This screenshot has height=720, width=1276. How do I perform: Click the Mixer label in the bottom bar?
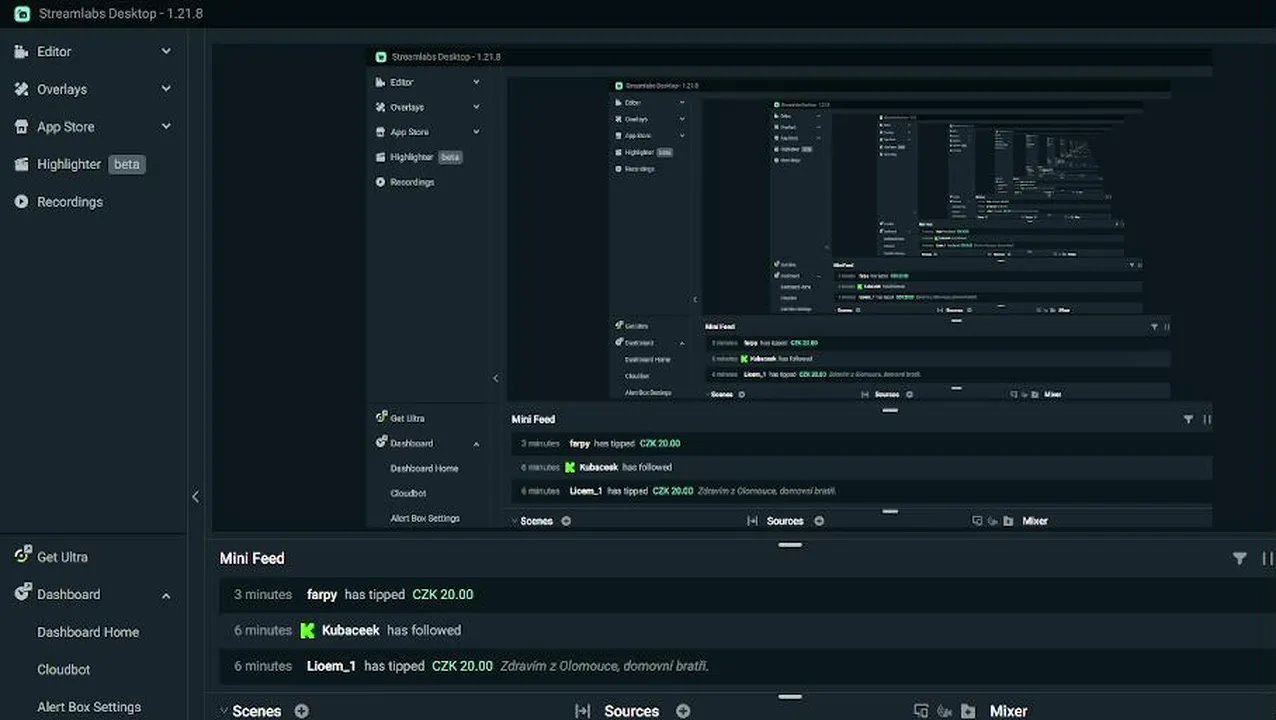[1008, 711]
